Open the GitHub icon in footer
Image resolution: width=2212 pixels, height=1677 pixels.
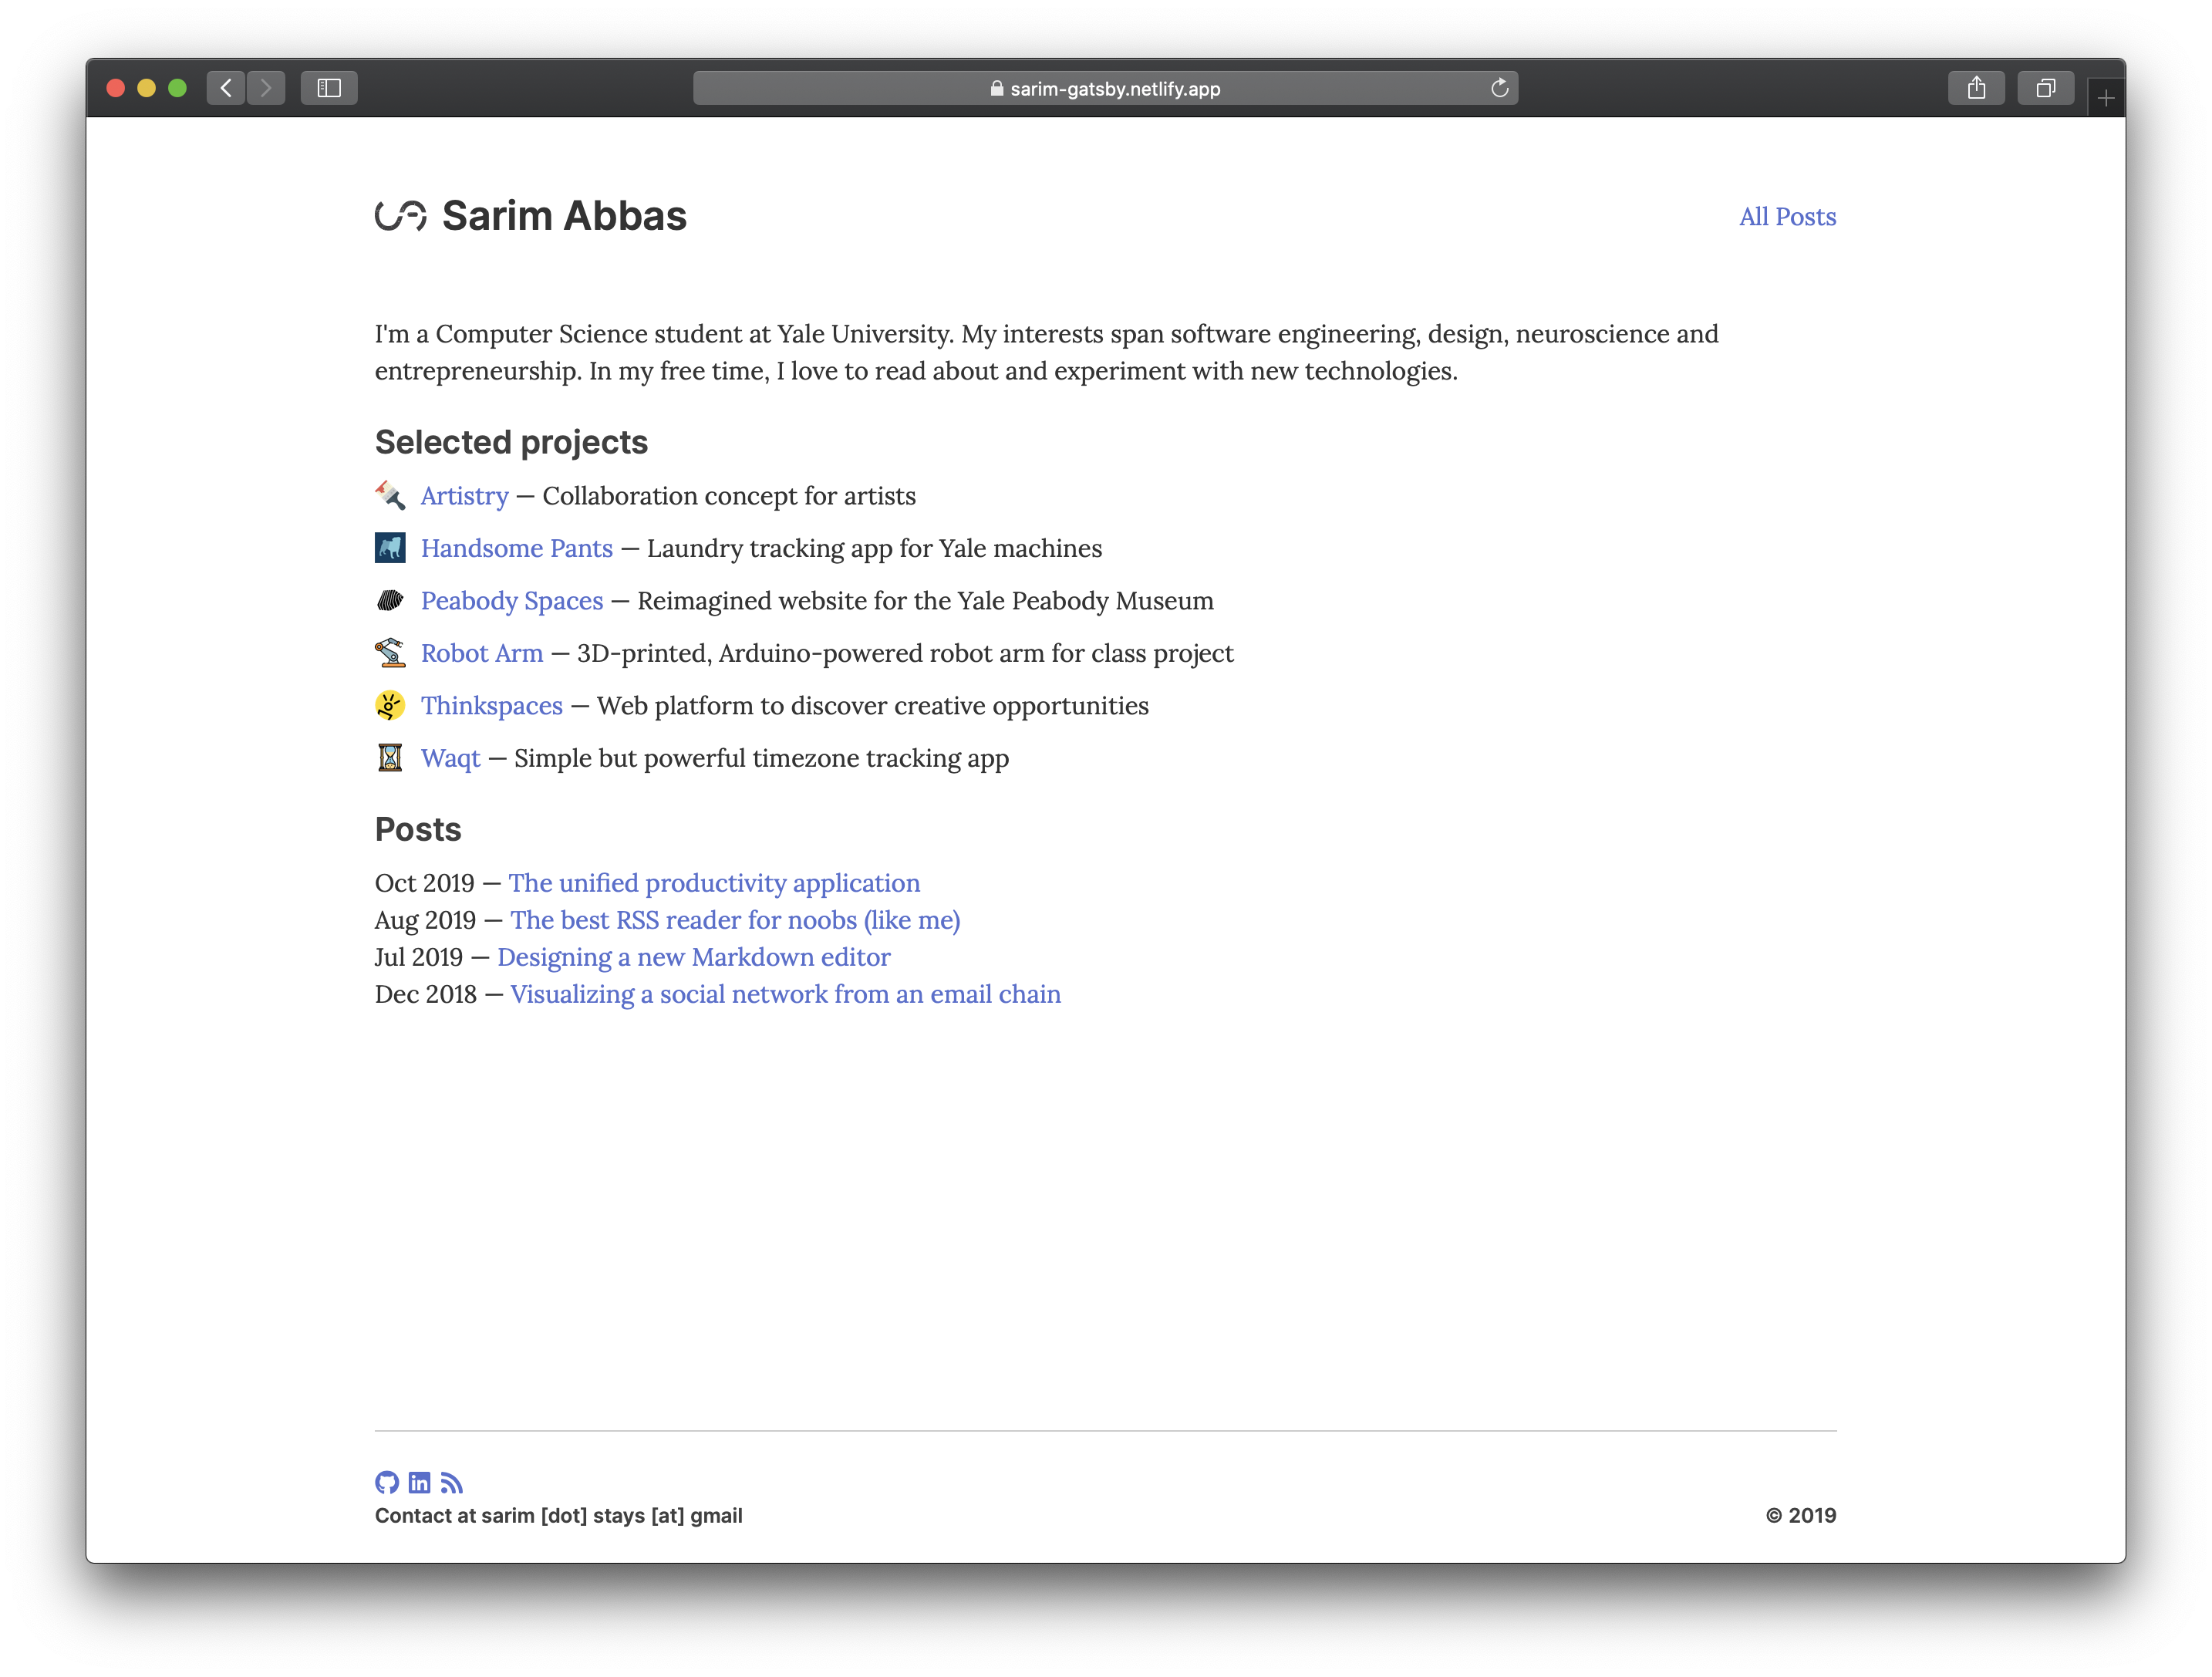point(387,1482)
